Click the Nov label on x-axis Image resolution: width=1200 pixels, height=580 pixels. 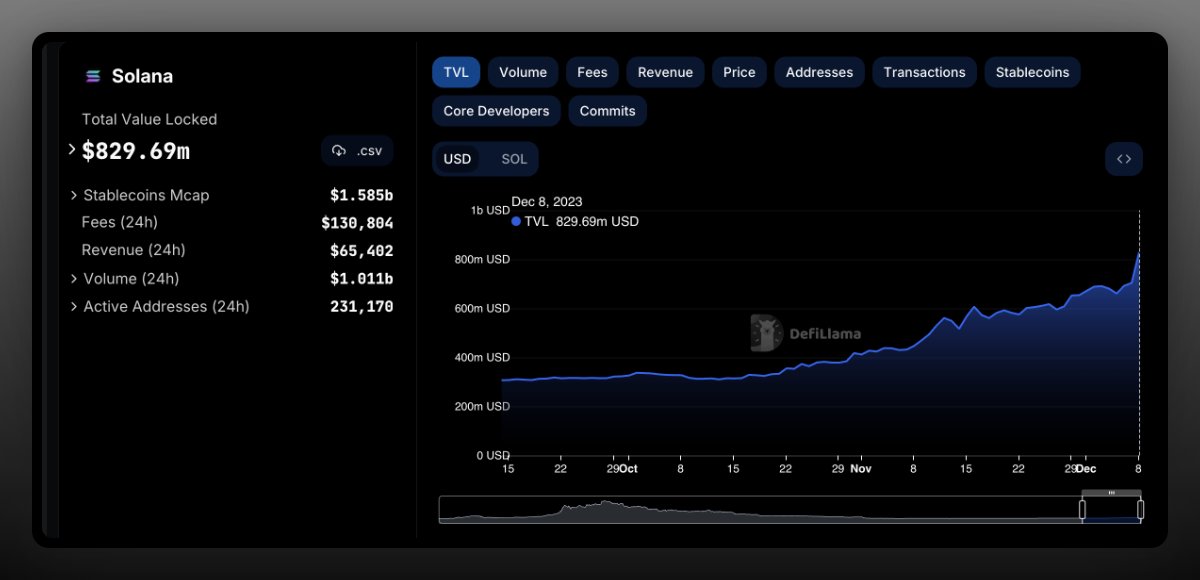(861, 468)
